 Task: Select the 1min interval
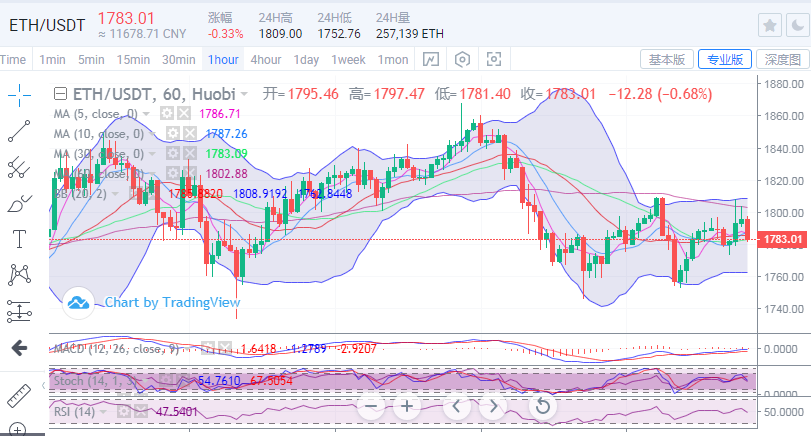52,59
